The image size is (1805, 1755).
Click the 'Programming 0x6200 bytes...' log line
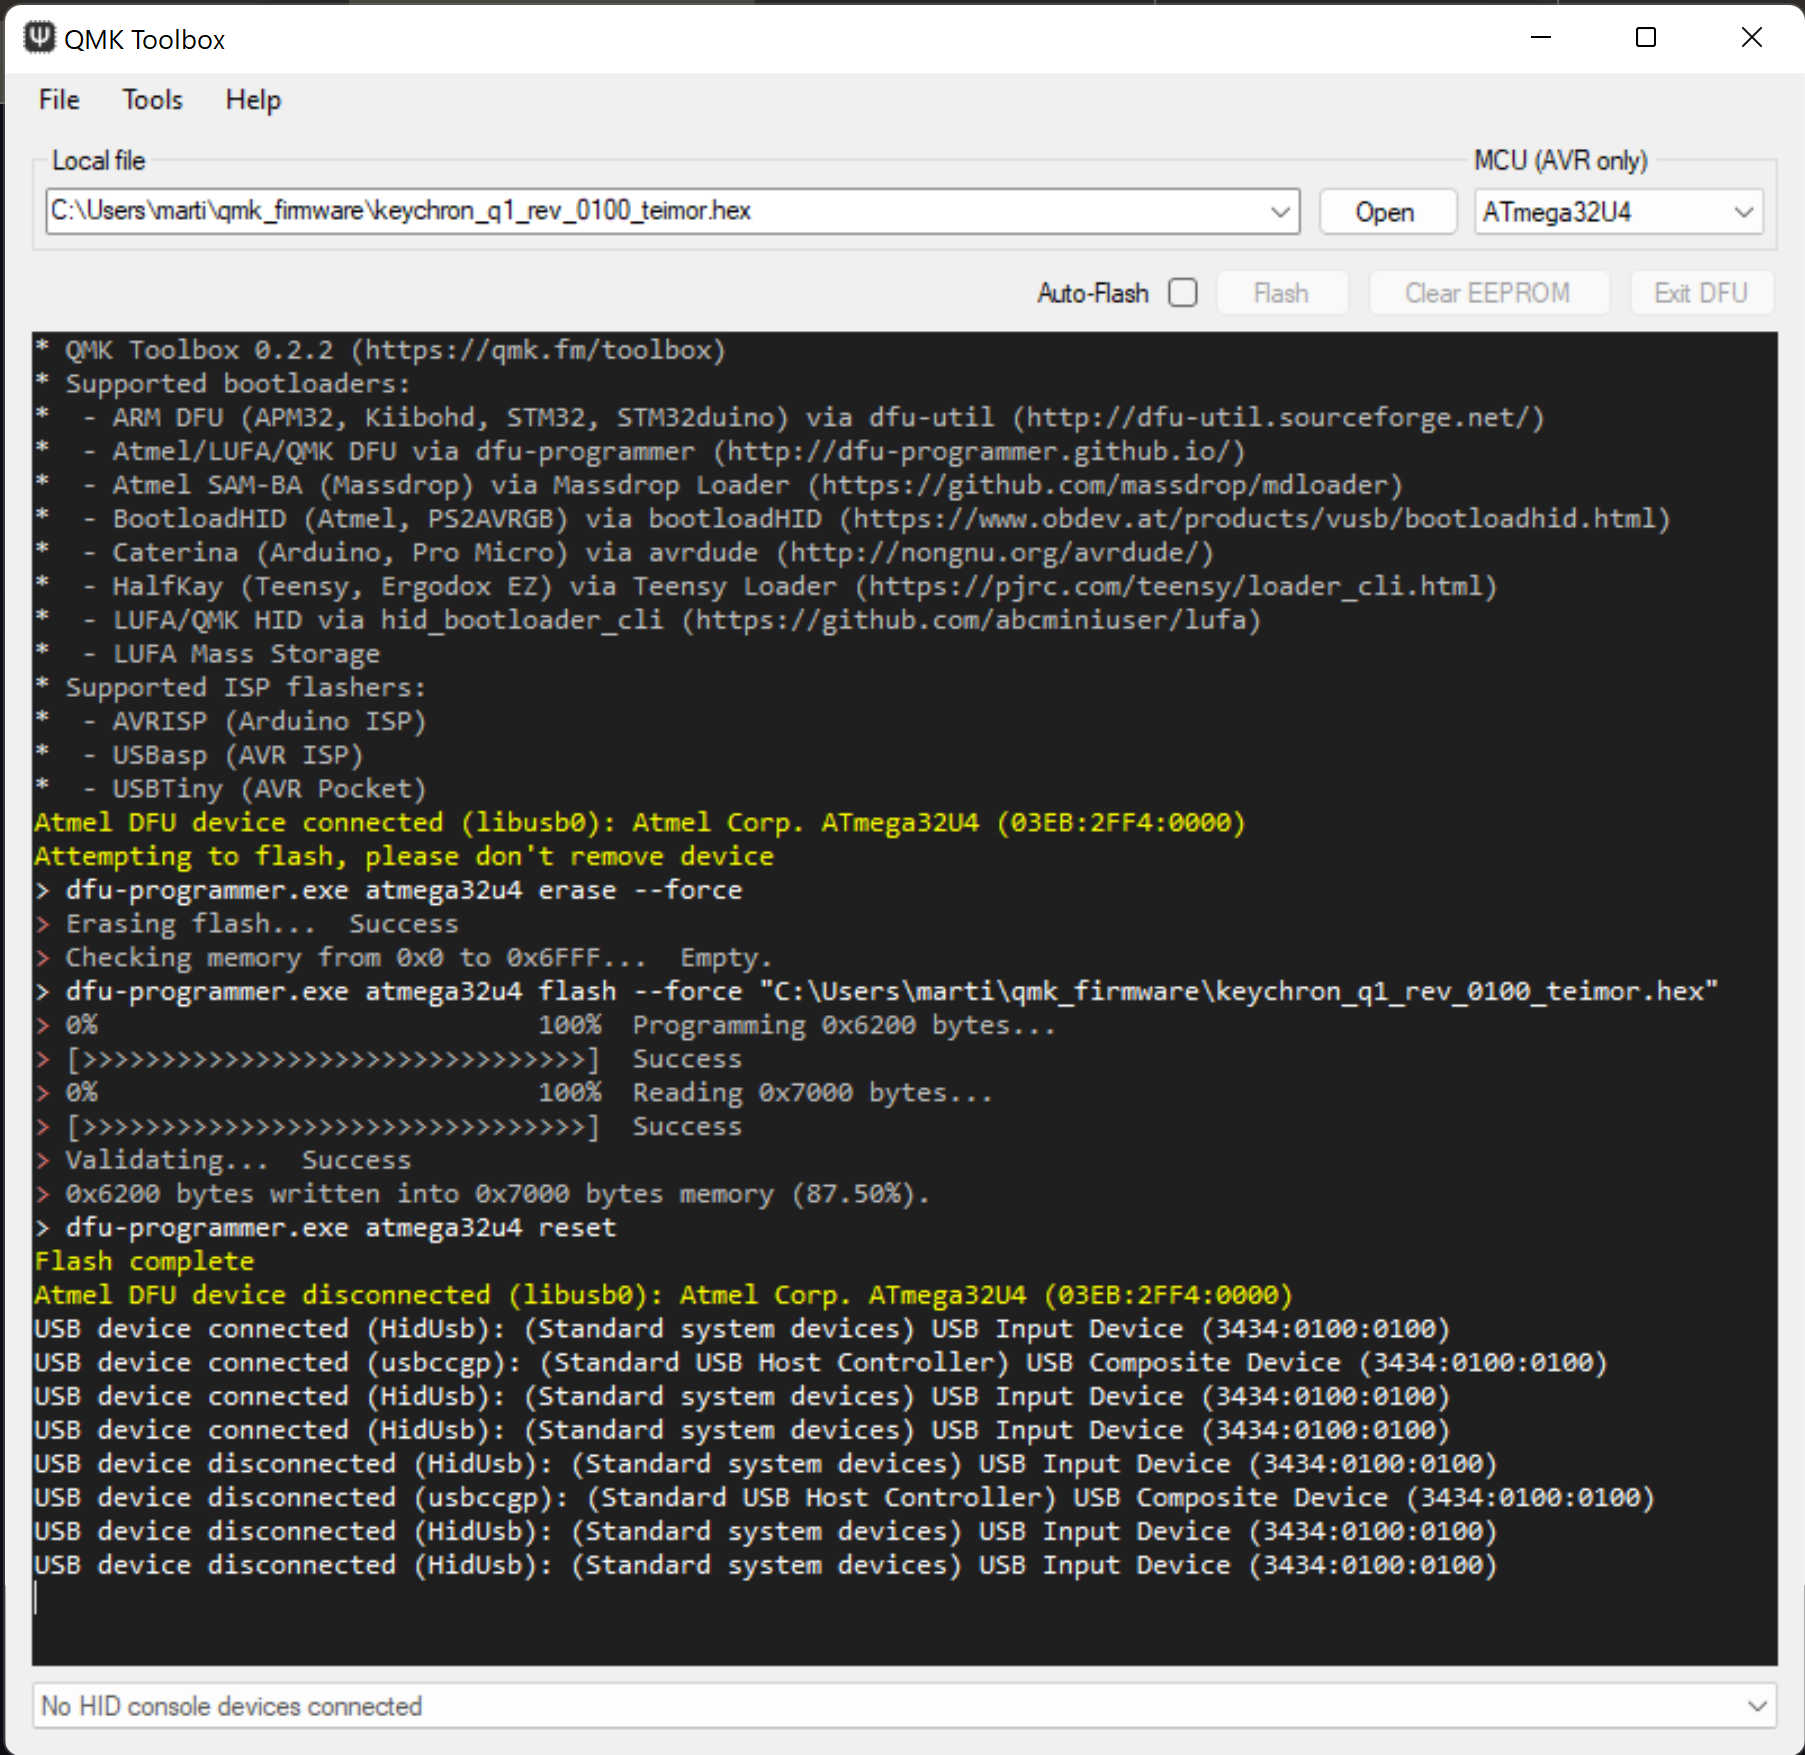click(545, 1025)
